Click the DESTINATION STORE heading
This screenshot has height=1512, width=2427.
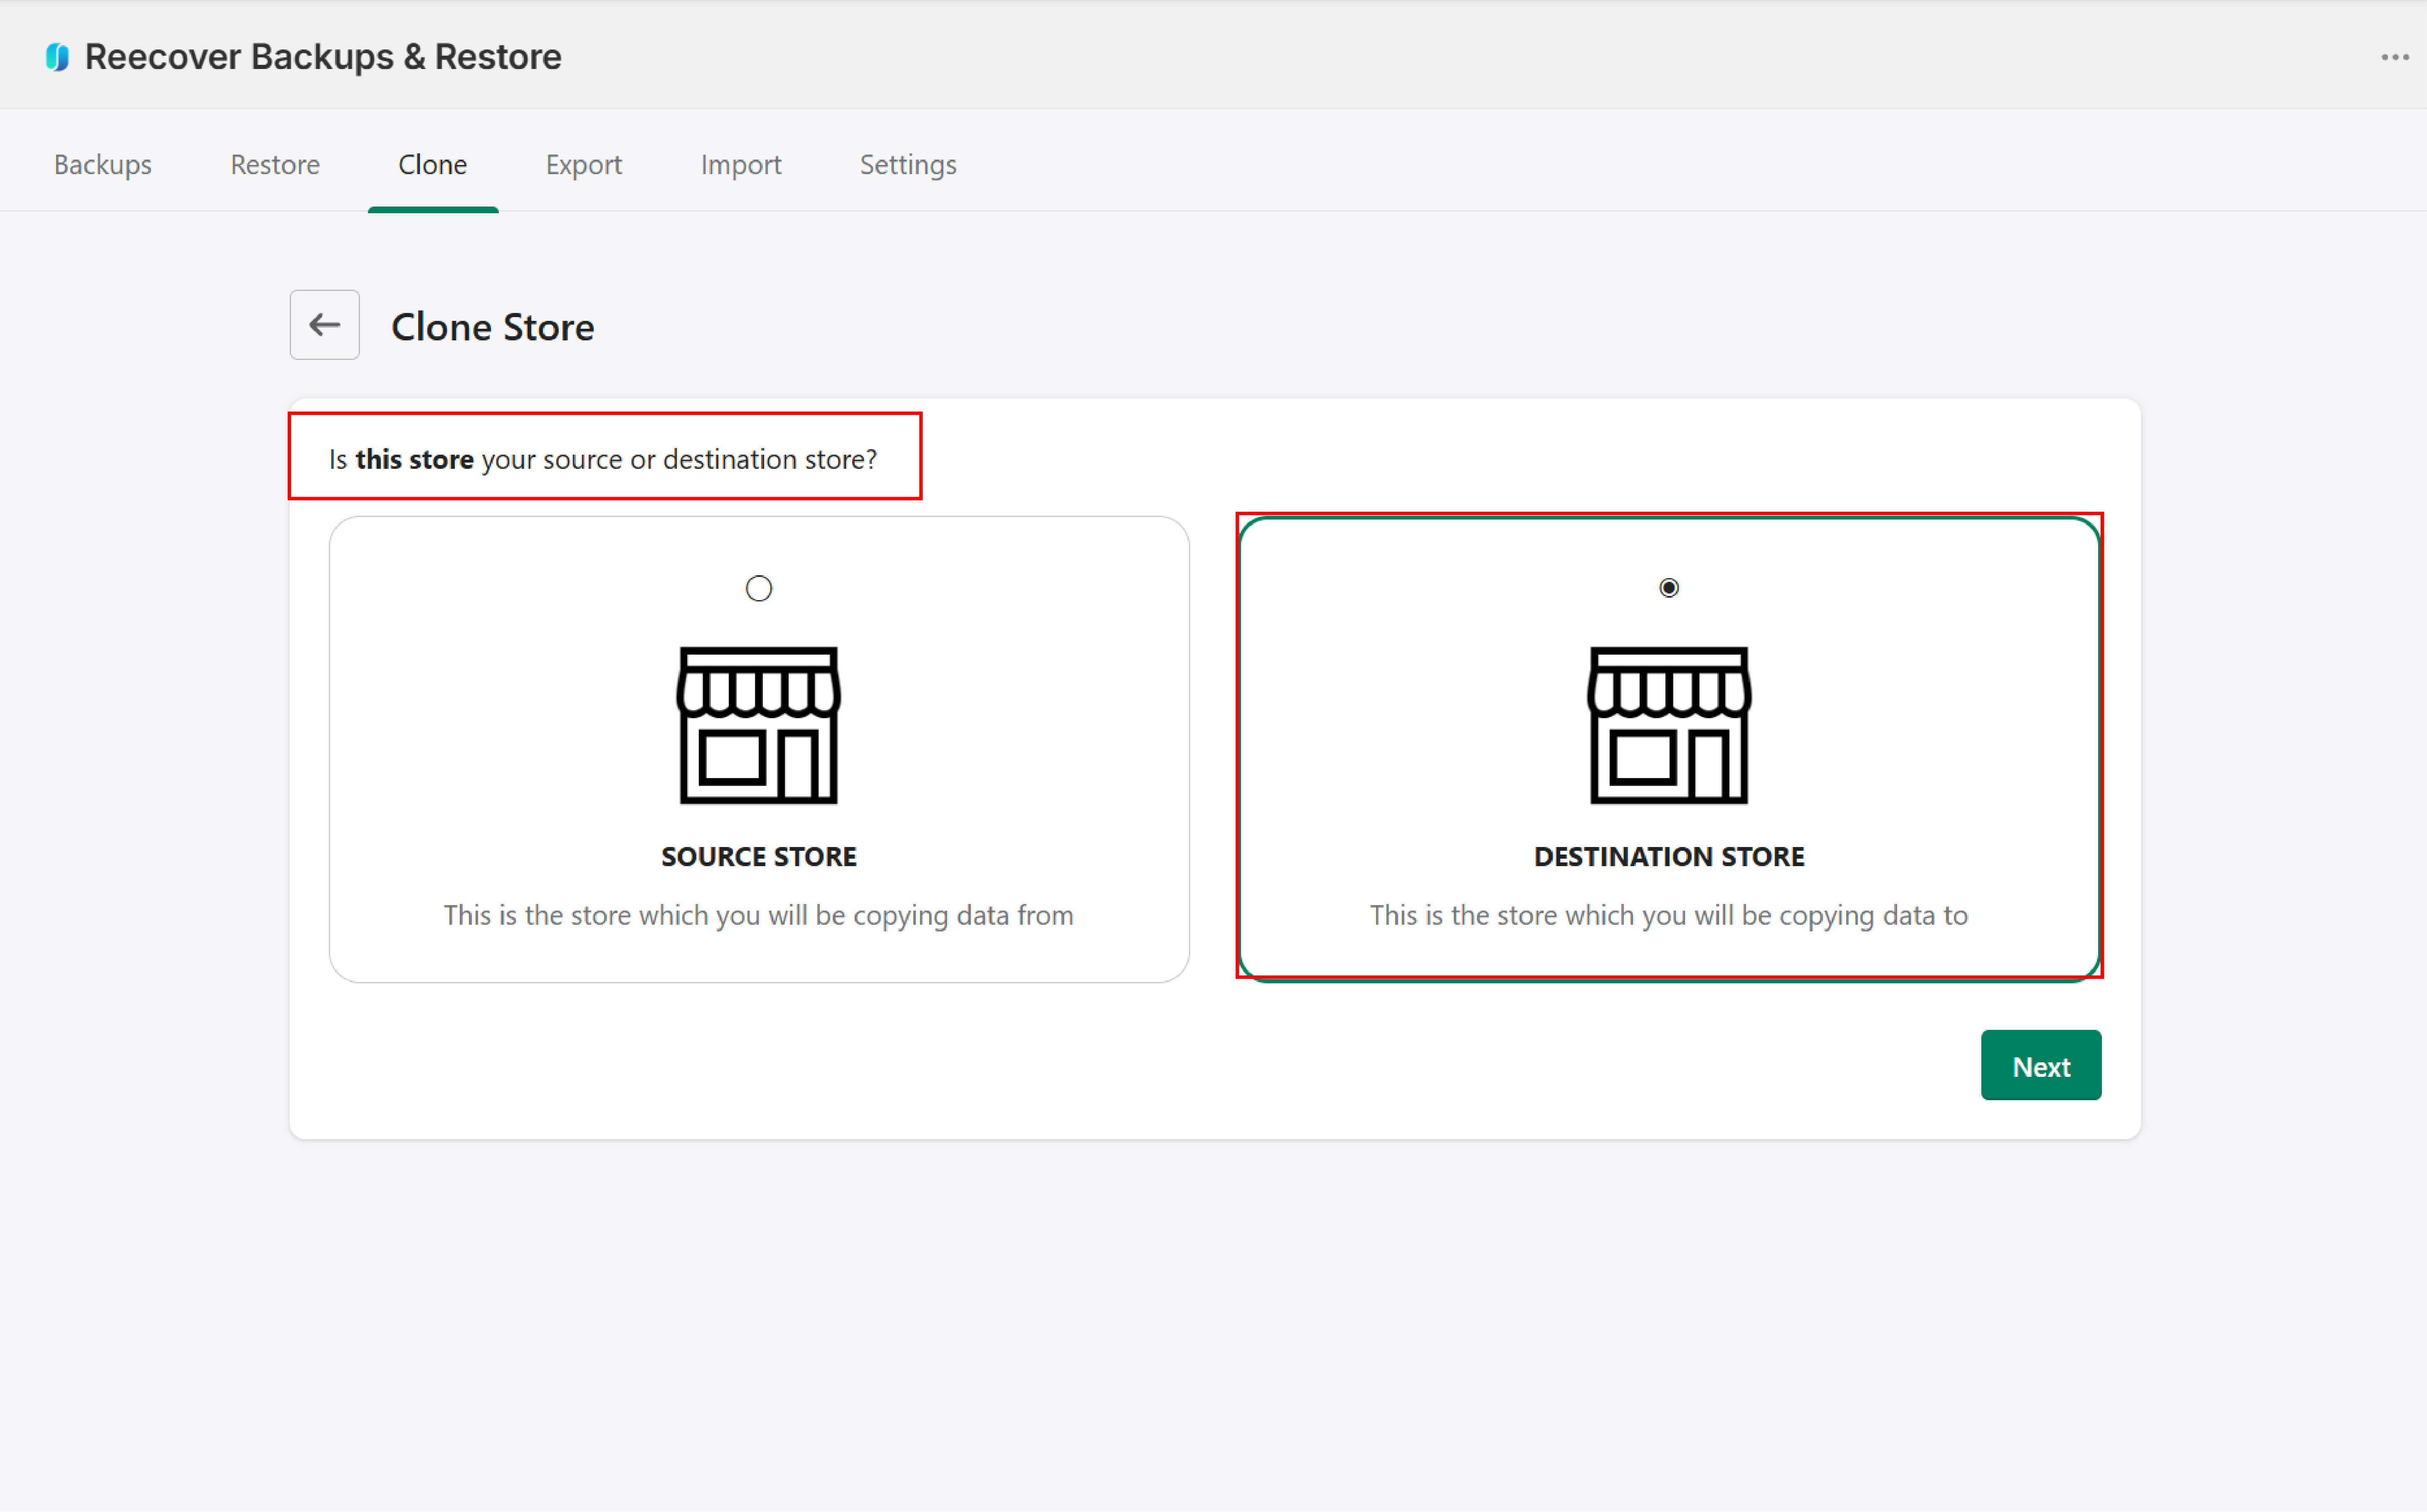1669,856
